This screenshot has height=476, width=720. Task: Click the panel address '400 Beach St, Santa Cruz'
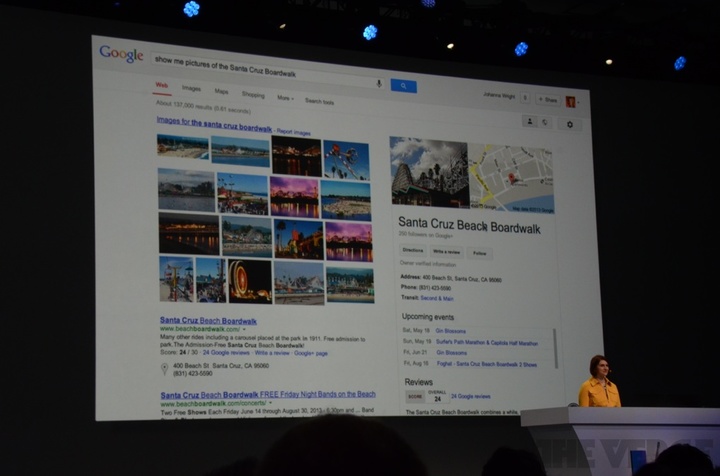pyautogui.click(x=461, y=279)
